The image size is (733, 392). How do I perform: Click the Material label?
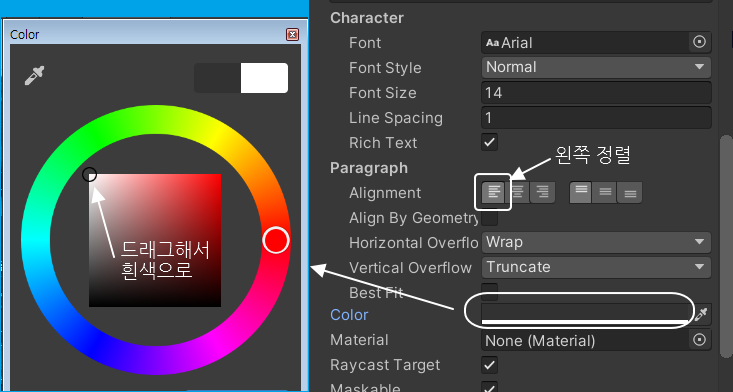pyautogui.click(x=359, y=340)
